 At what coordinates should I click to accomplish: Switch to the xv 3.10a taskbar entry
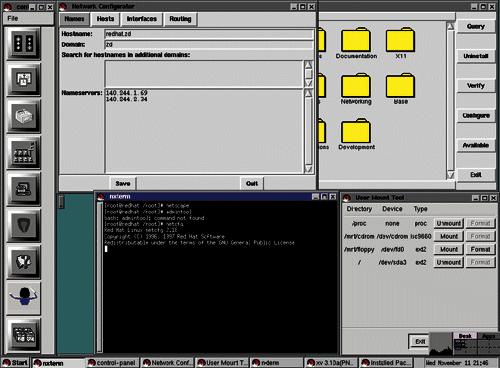click(x=331, y=363)
